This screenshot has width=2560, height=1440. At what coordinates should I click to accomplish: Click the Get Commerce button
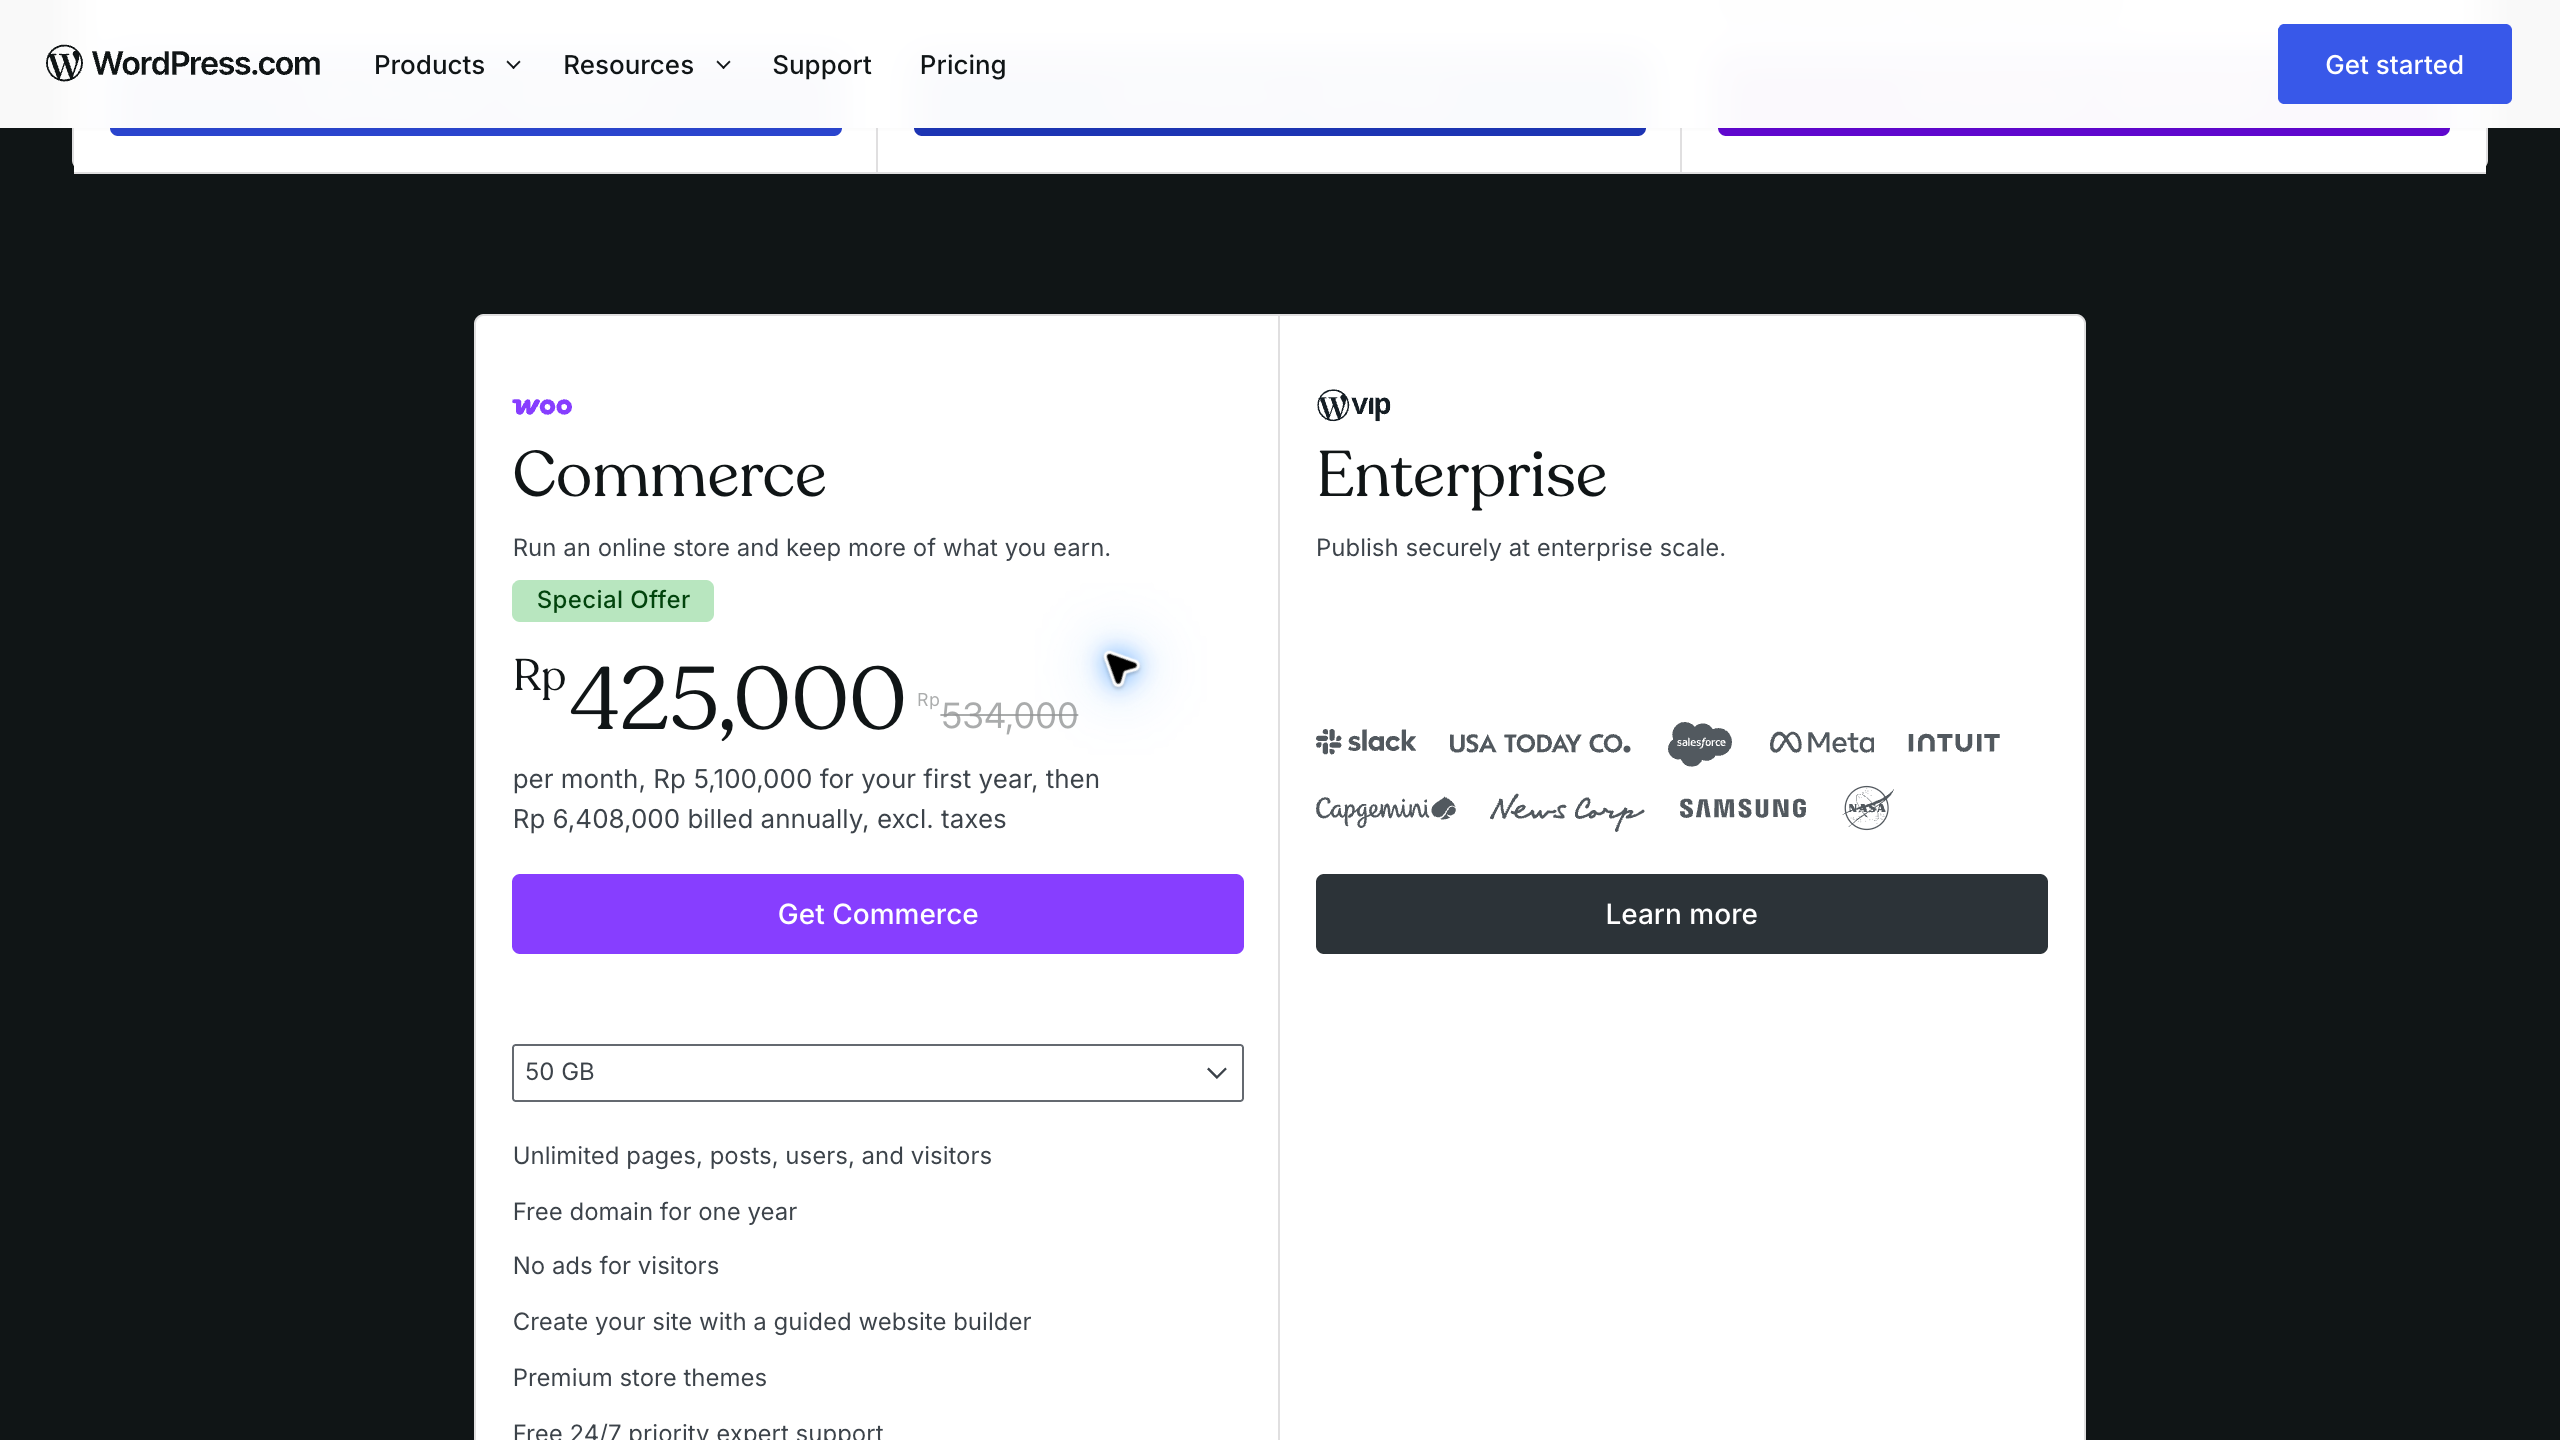(877, 914)
